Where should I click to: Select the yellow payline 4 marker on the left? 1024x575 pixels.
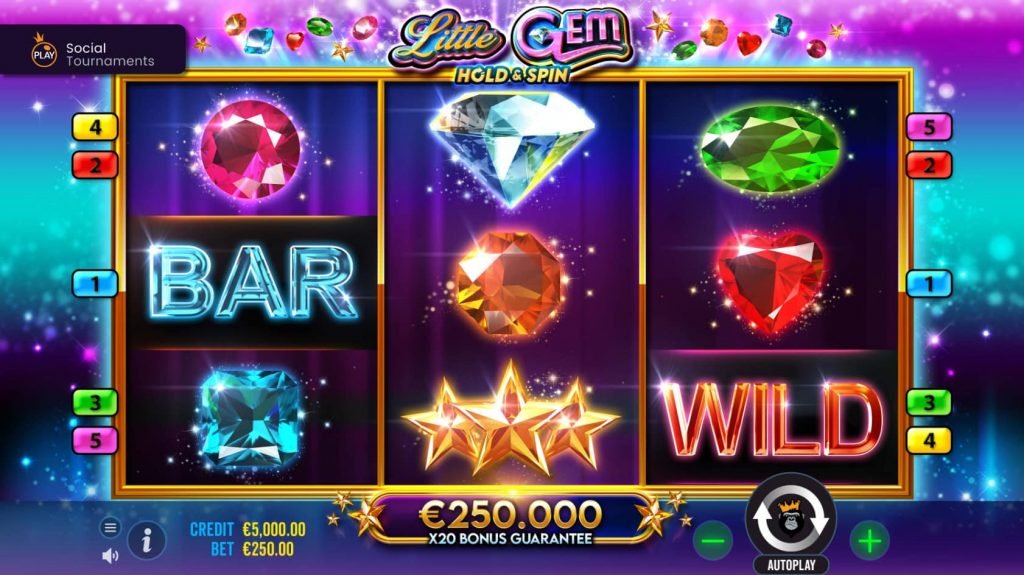tap(95, 127)
